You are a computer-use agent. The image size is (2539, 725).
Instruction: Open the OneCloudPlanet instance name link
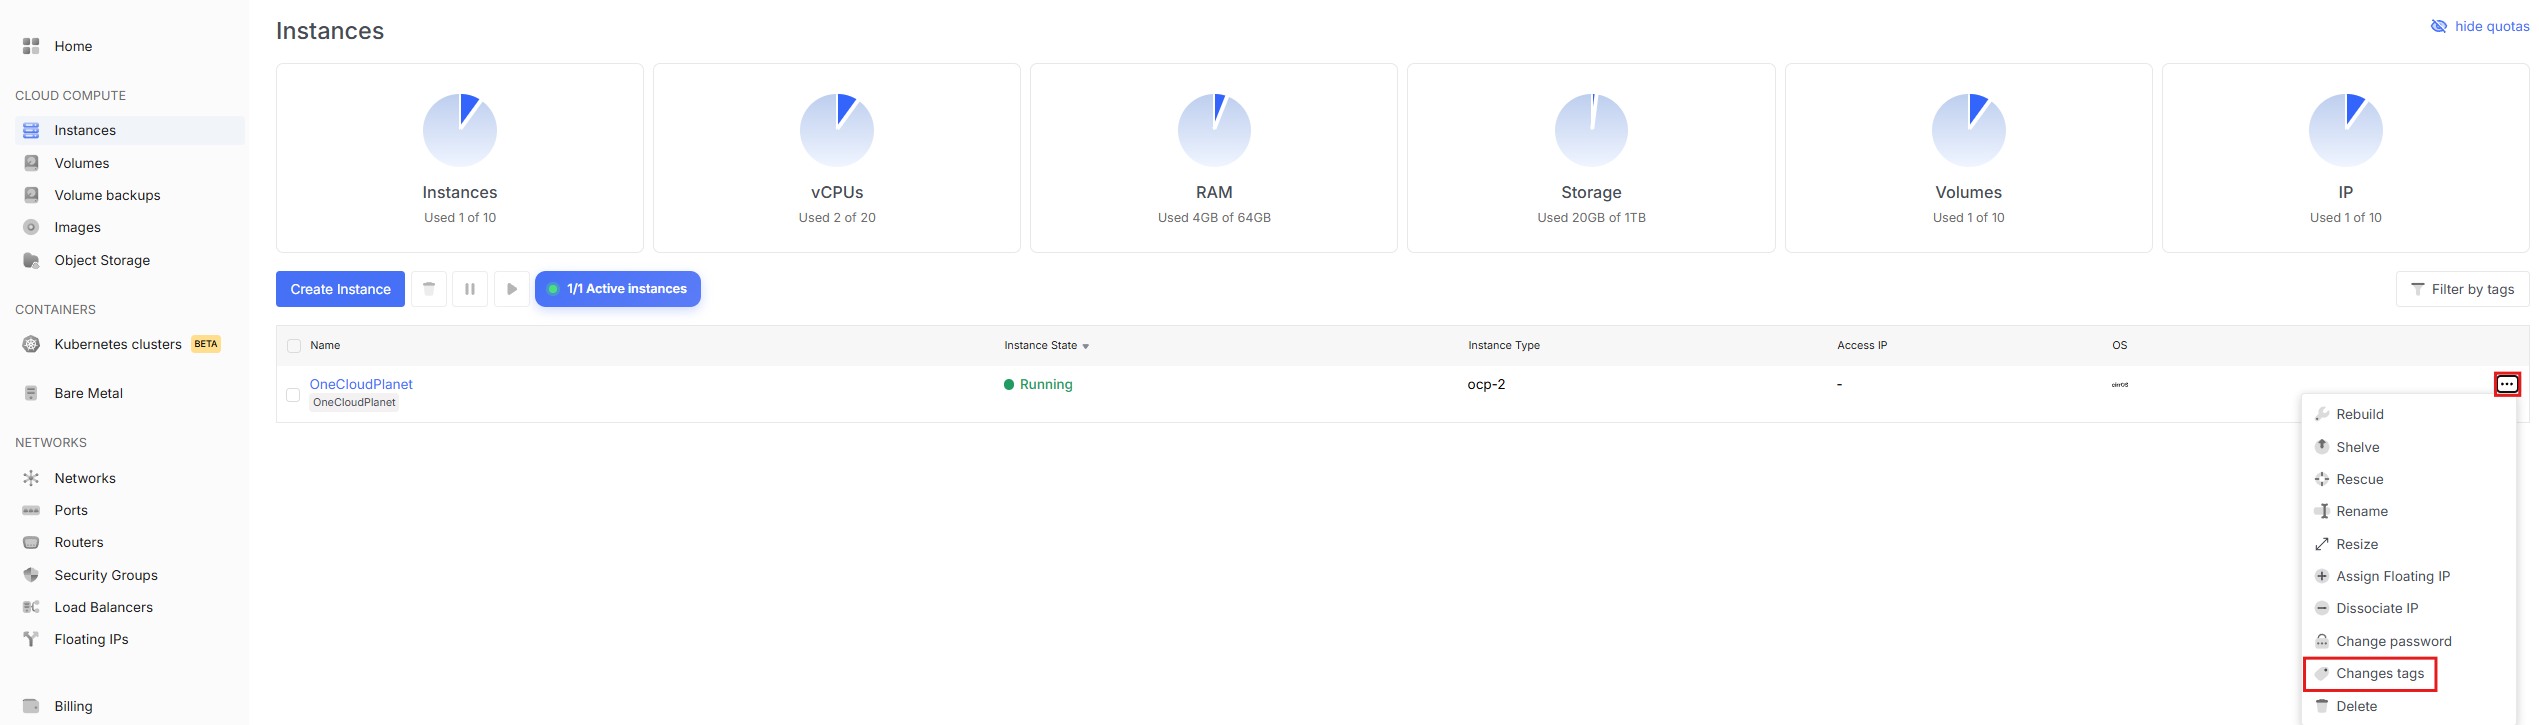(x=361, y=384)
